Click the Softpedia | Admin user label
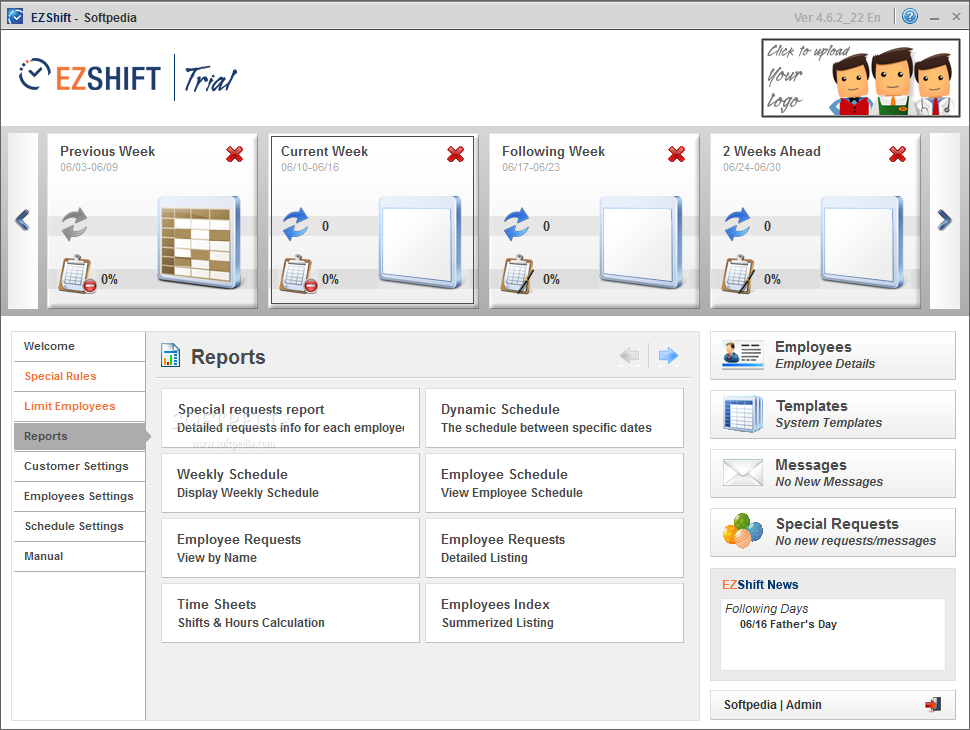 click(773, 705)
